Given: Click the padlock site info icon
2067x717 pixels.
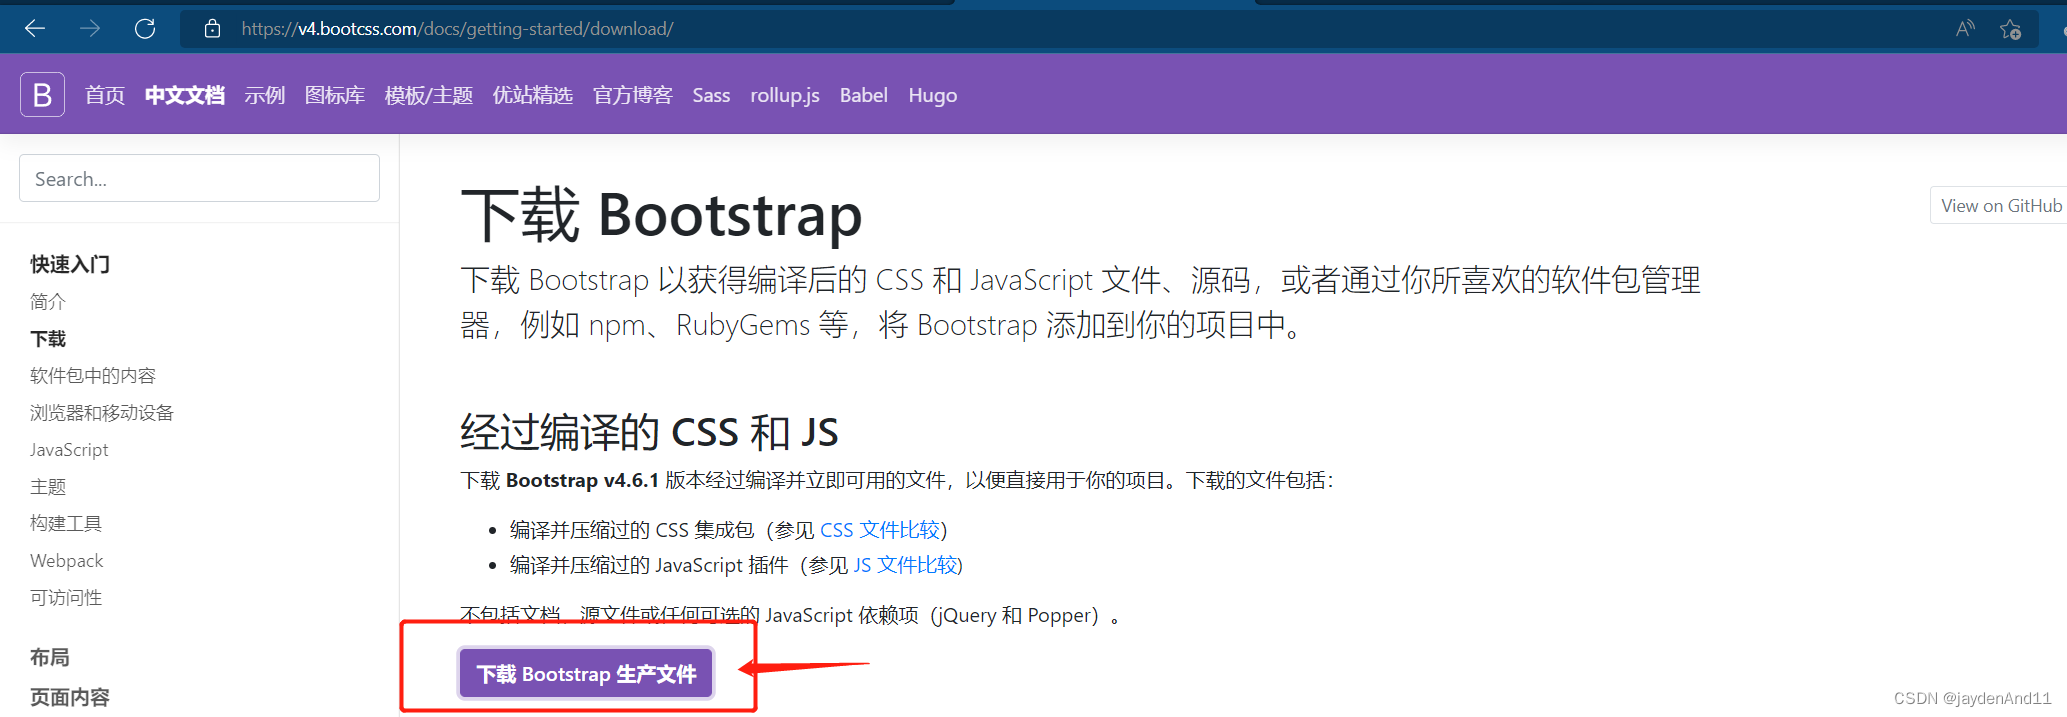Looking at the screenshot, I should [212, 29].
